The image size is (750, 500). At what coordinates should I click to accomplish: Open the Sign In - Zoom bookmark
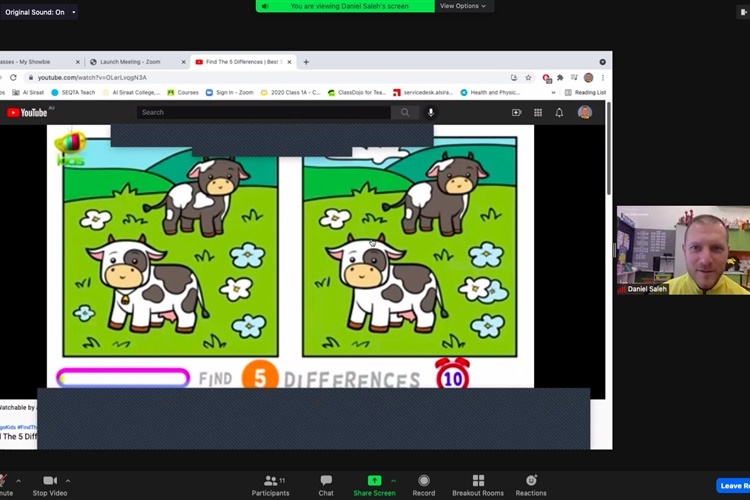coord(230,92)
